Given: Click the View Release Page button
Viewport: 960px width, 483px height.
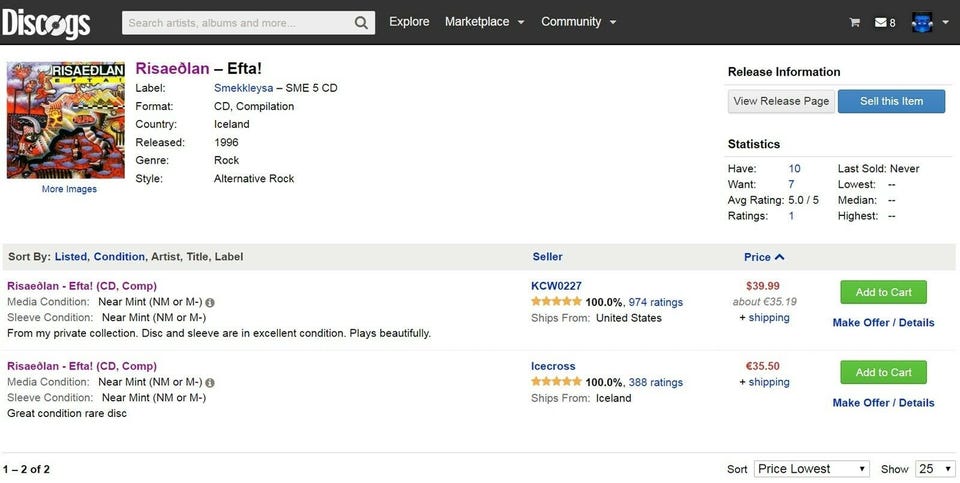Looking at the screenshot, I should click(780, 101).
